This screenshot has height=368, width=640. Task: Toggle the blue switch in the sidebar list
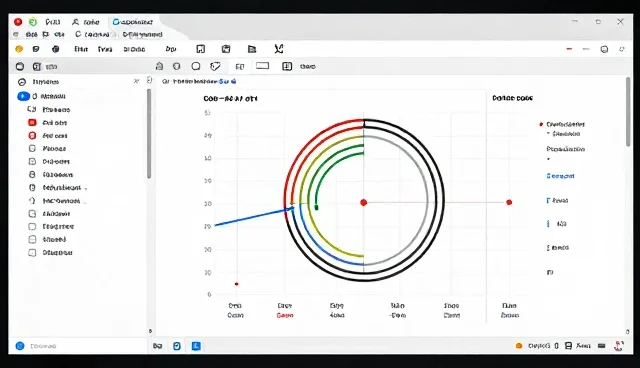pos(23,96)
